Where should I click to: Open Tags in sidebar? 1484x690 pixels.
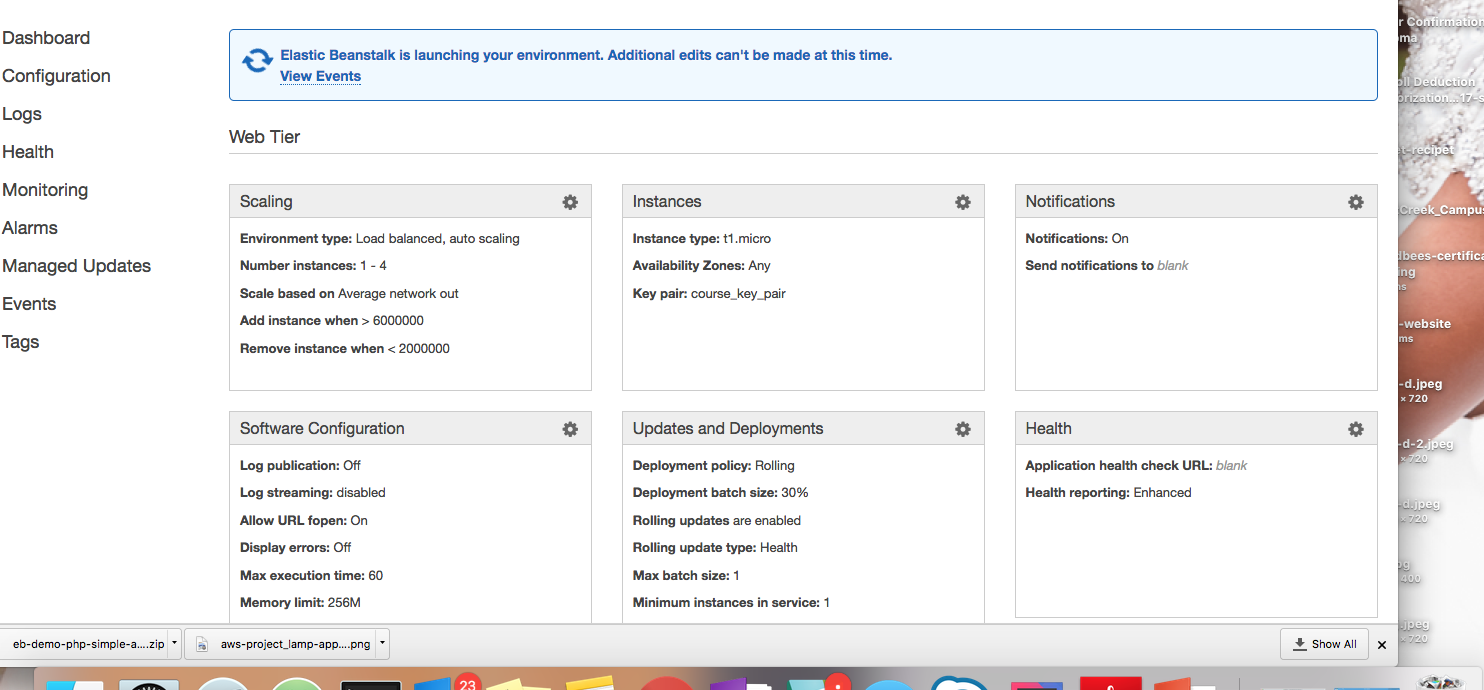(21, 342)
